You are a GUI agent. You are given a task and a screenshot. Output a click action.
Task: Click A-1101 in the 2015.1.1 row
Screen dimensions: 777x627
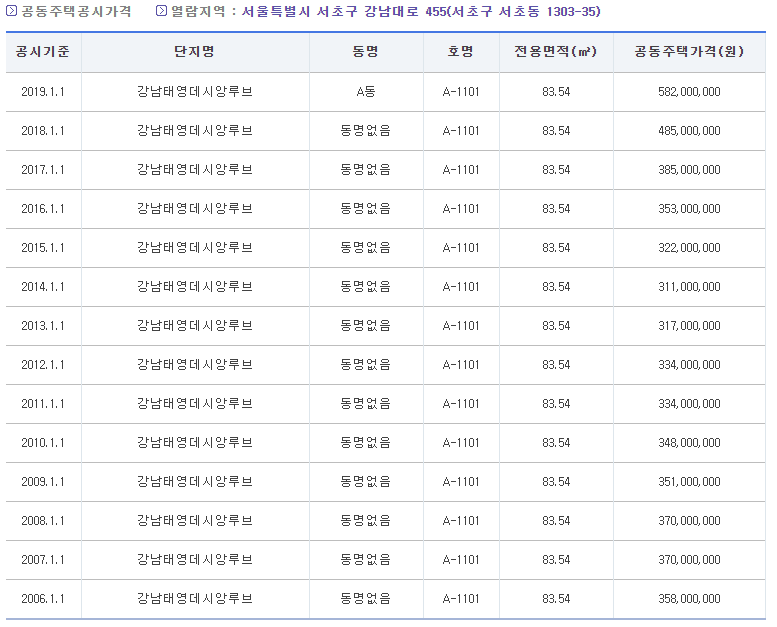[461, 248]
